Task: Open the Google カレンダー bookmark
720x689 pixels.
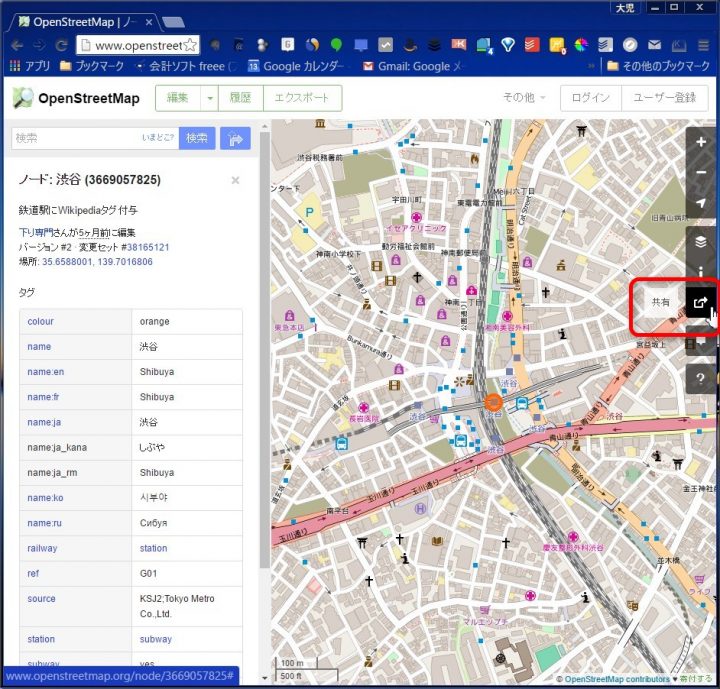Action: [x=296, y=67]
